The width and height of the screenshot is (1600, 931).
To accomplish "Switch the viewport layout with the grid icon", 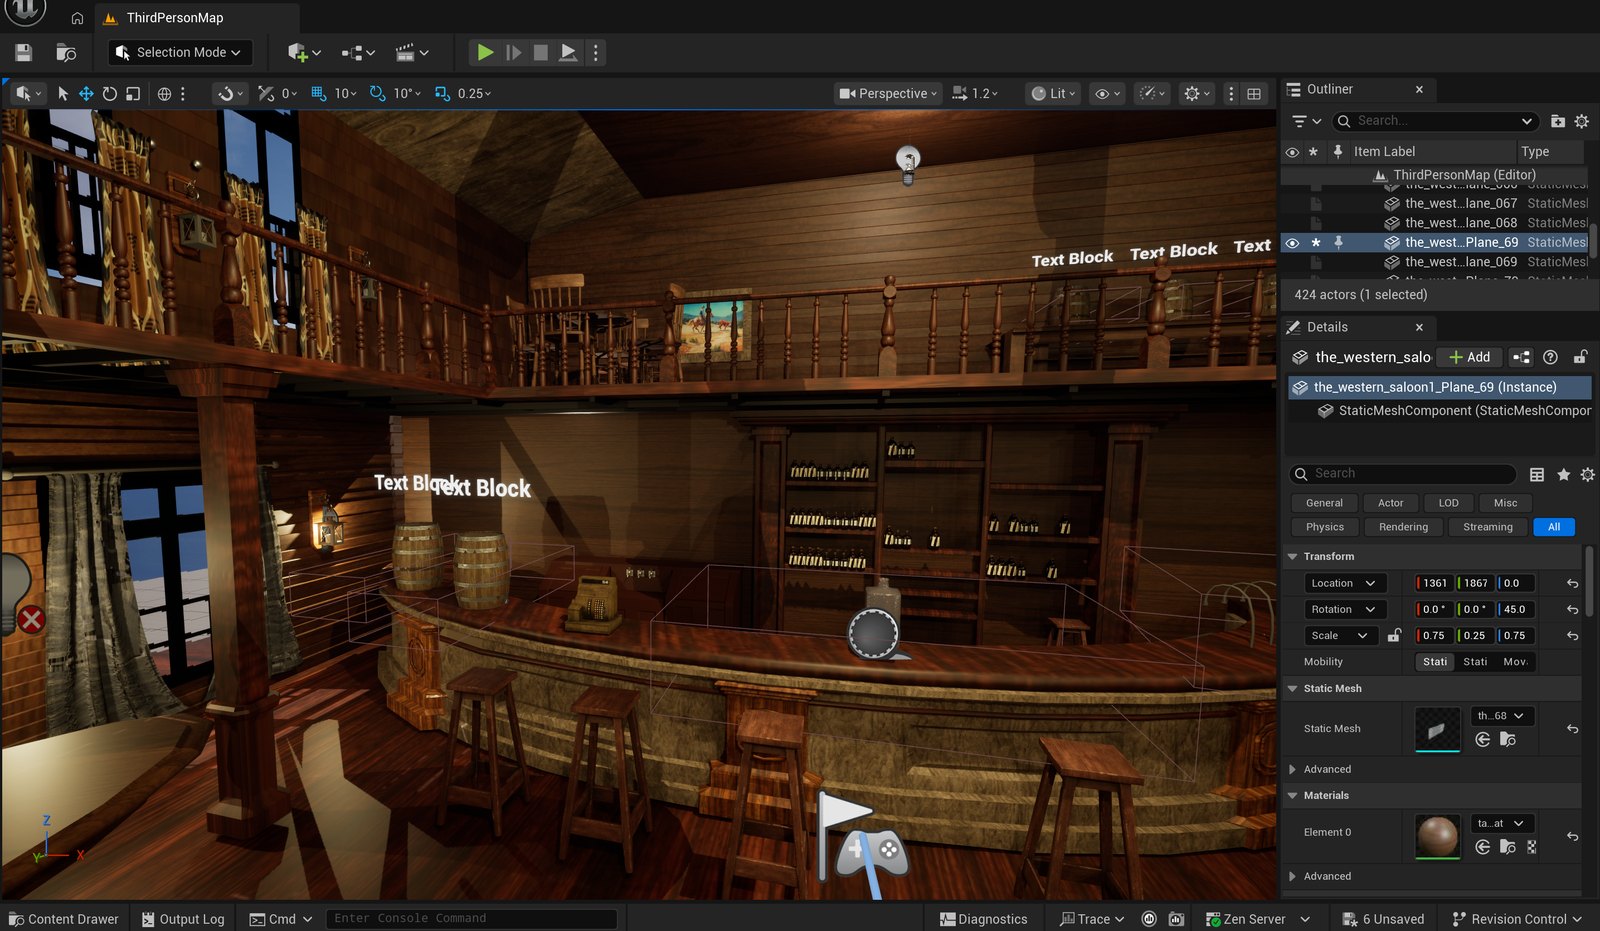I will [x=1254, y=93].
